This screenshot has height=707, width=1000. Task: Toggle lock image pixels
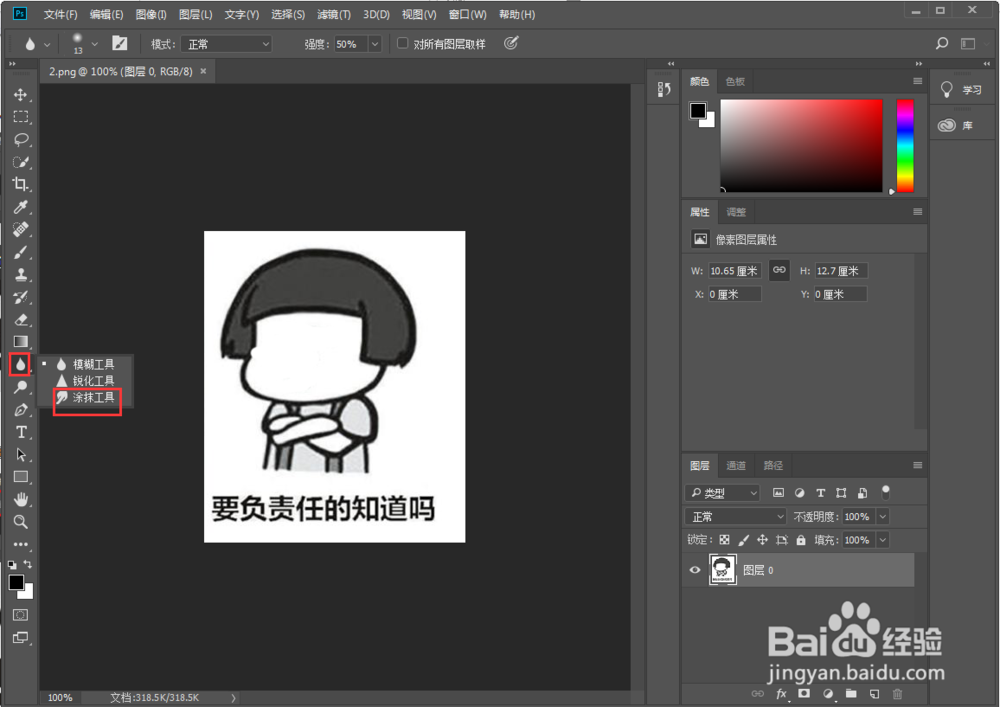coord(743,540)
